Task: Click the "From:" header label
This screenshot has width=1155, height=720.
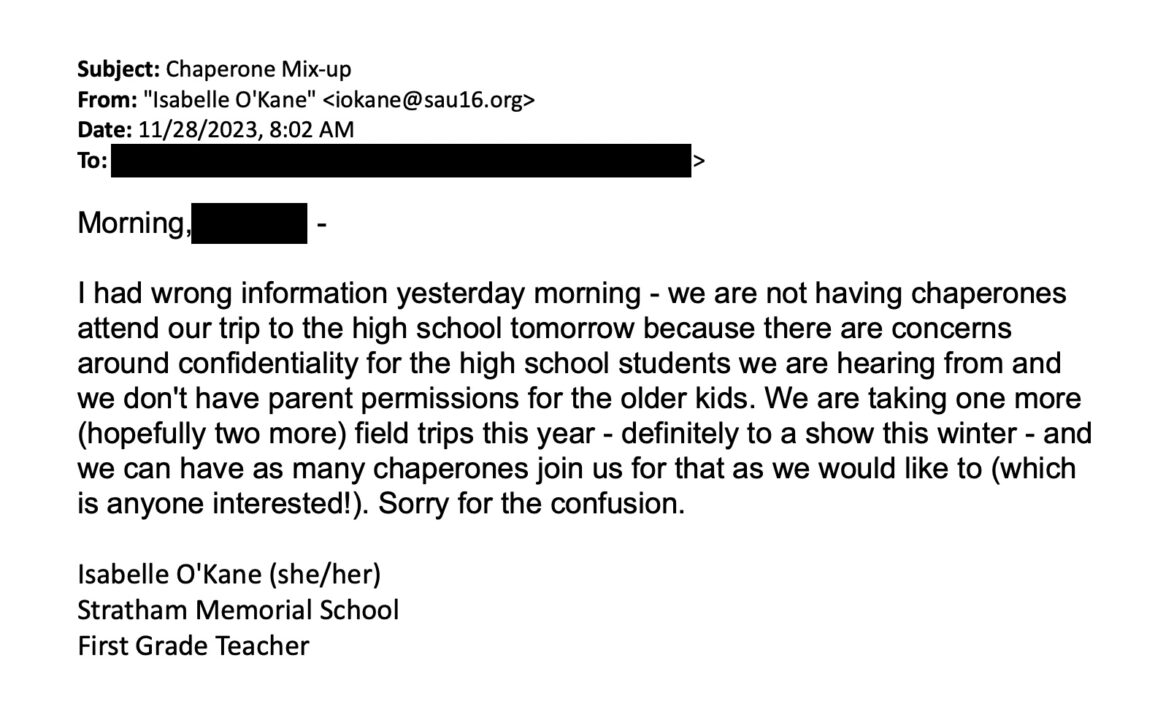Action: (105, 100)
